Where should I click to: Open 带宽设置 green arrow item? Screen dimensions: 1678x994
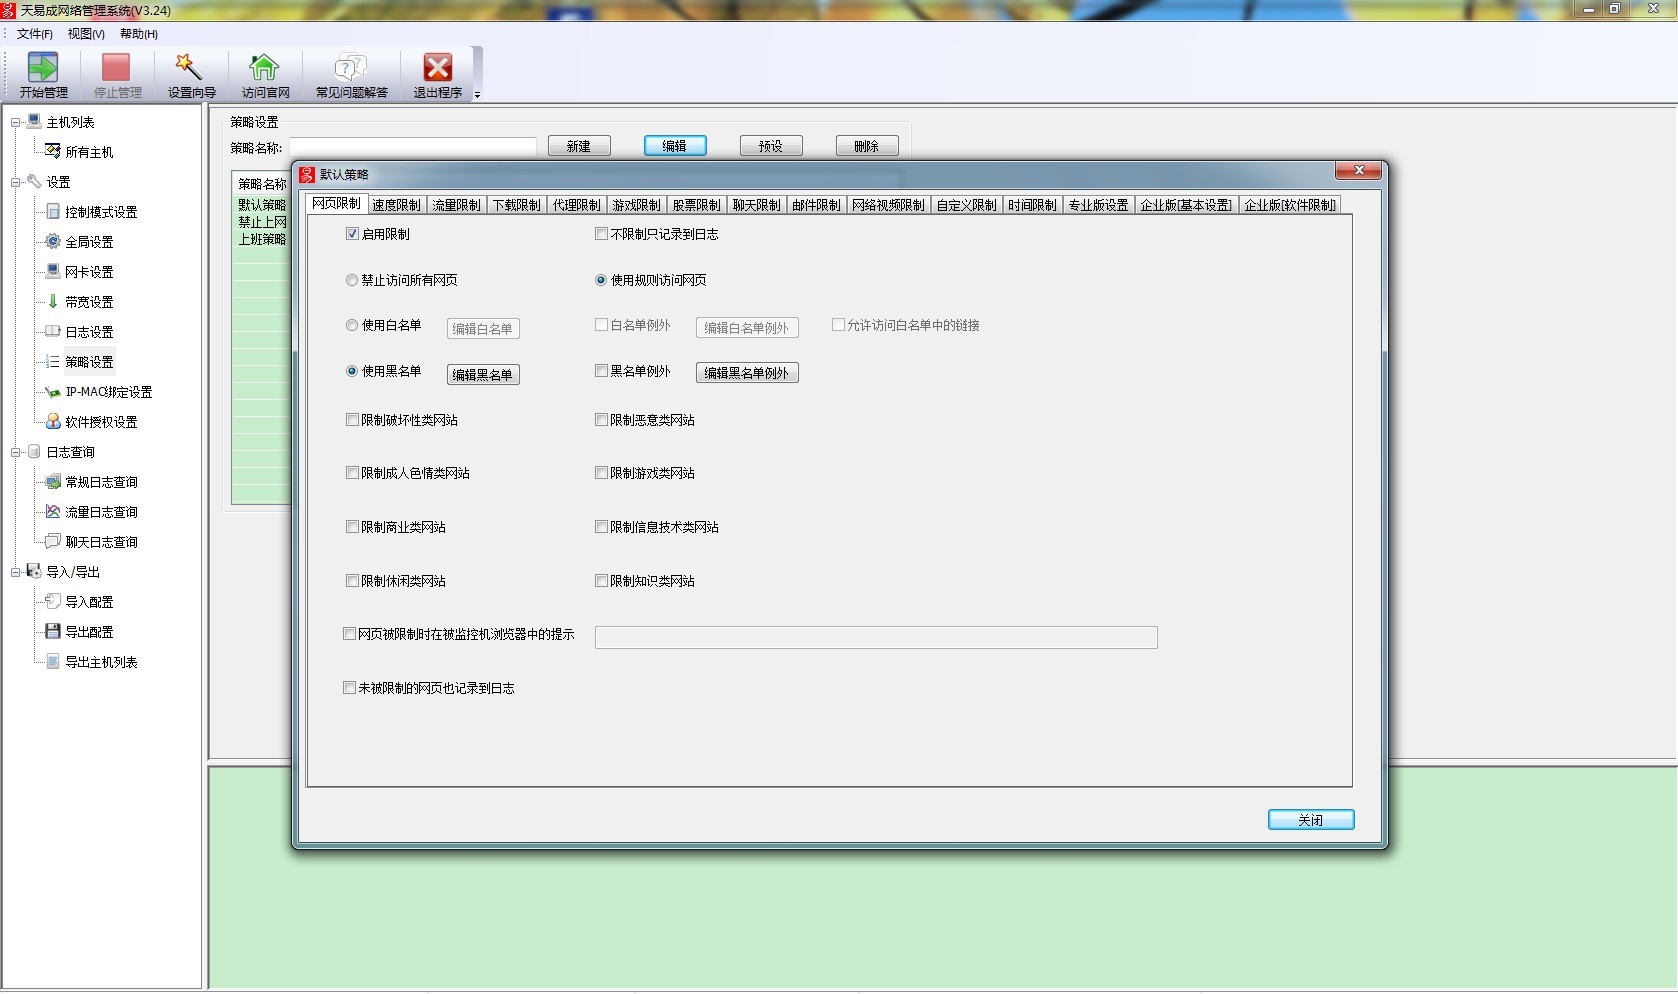point(53,301)
